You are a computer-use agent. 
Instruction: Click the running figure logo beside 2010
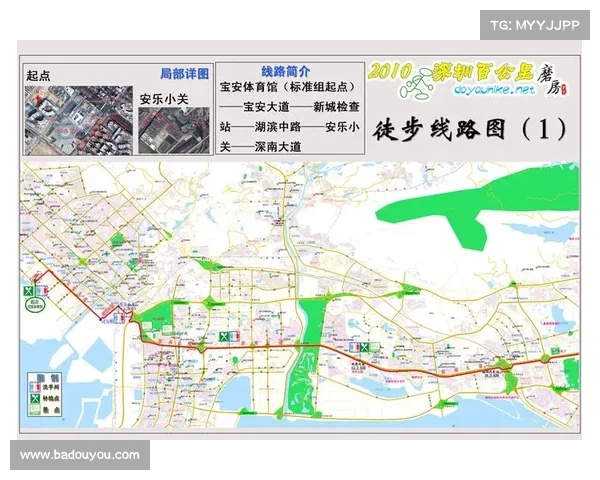pyautogui.click(x=415, y=84)
